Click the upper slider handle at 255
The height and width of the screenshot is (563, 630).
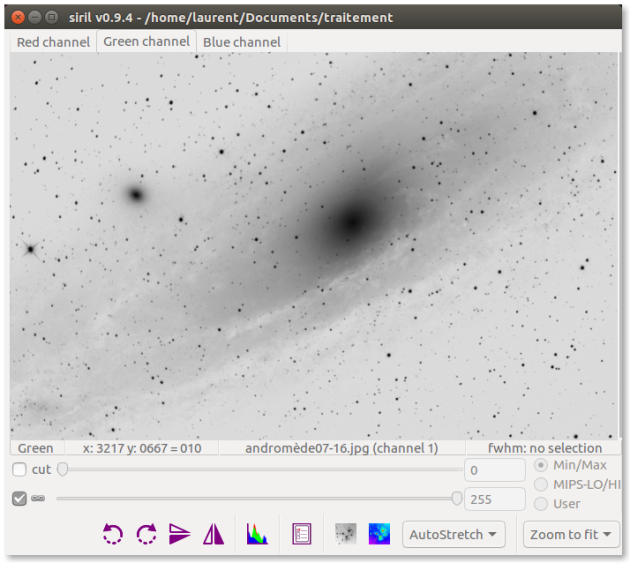coord(457,498)
